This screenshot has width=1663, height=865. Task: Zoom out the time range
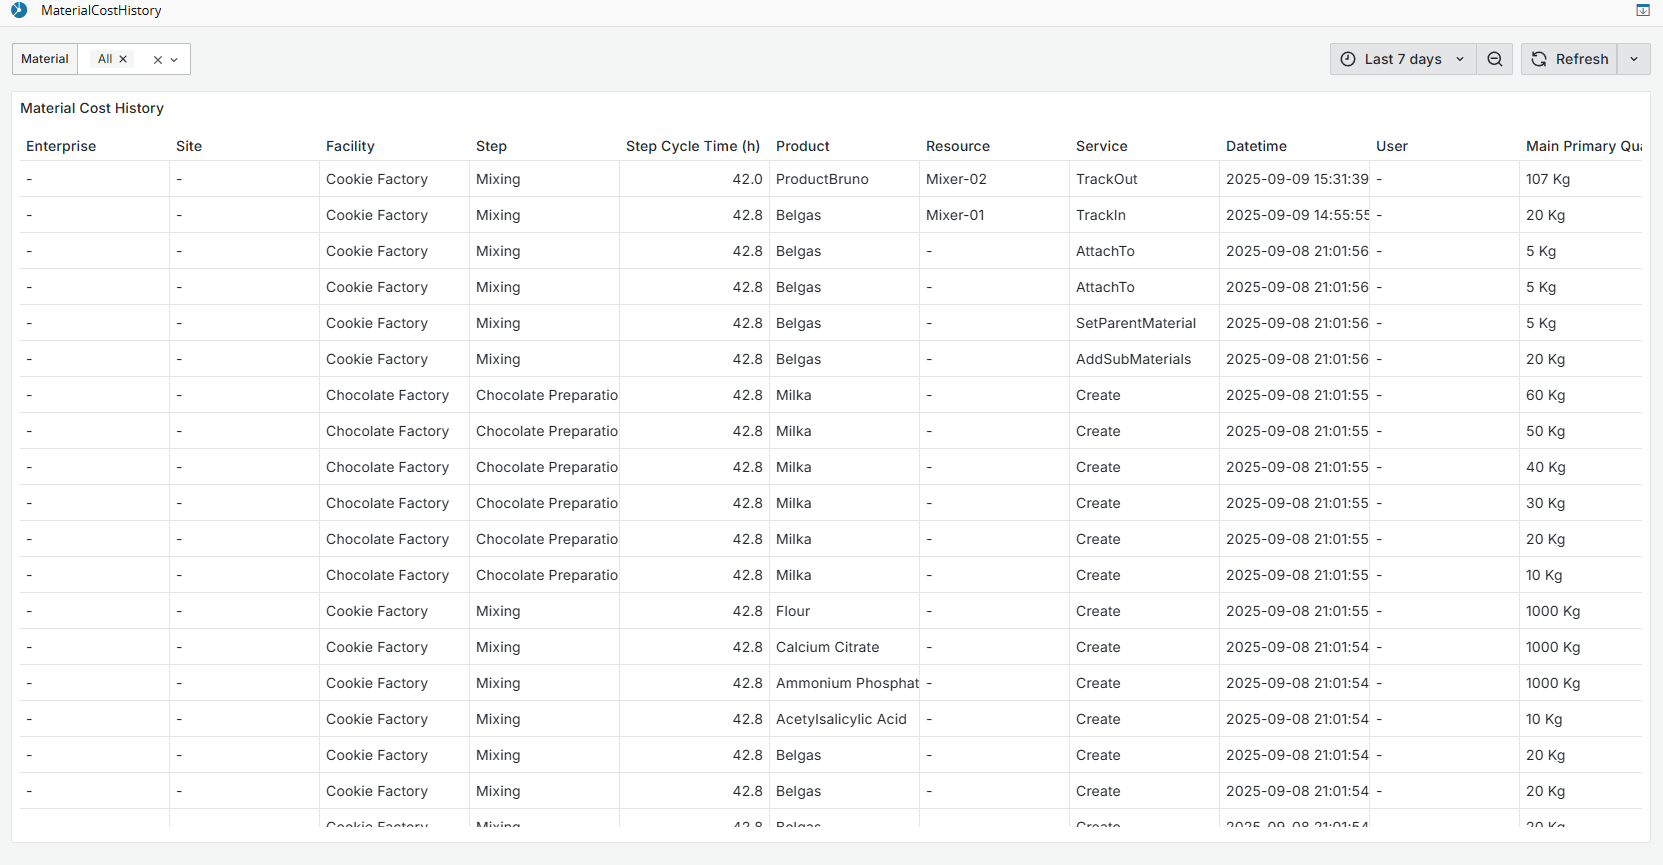point(1494,59)
